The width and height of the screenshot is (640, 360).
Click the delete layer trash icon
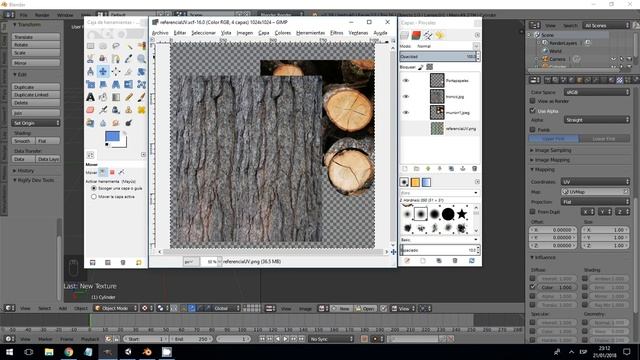pos(474,169)
